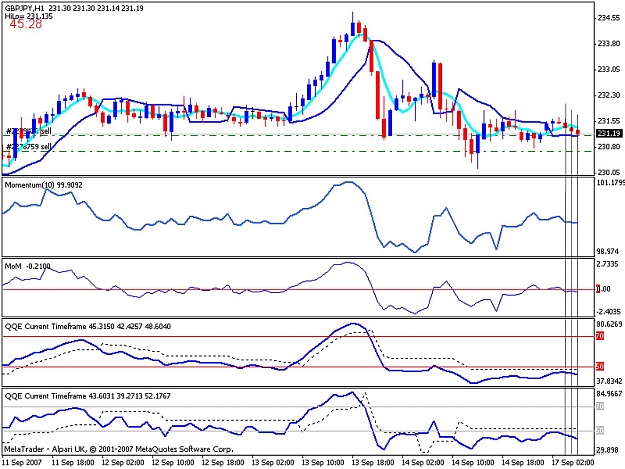The image size is (625, 469).
Task: Click the -2.4035 MoM scale value
Action: 608,311
